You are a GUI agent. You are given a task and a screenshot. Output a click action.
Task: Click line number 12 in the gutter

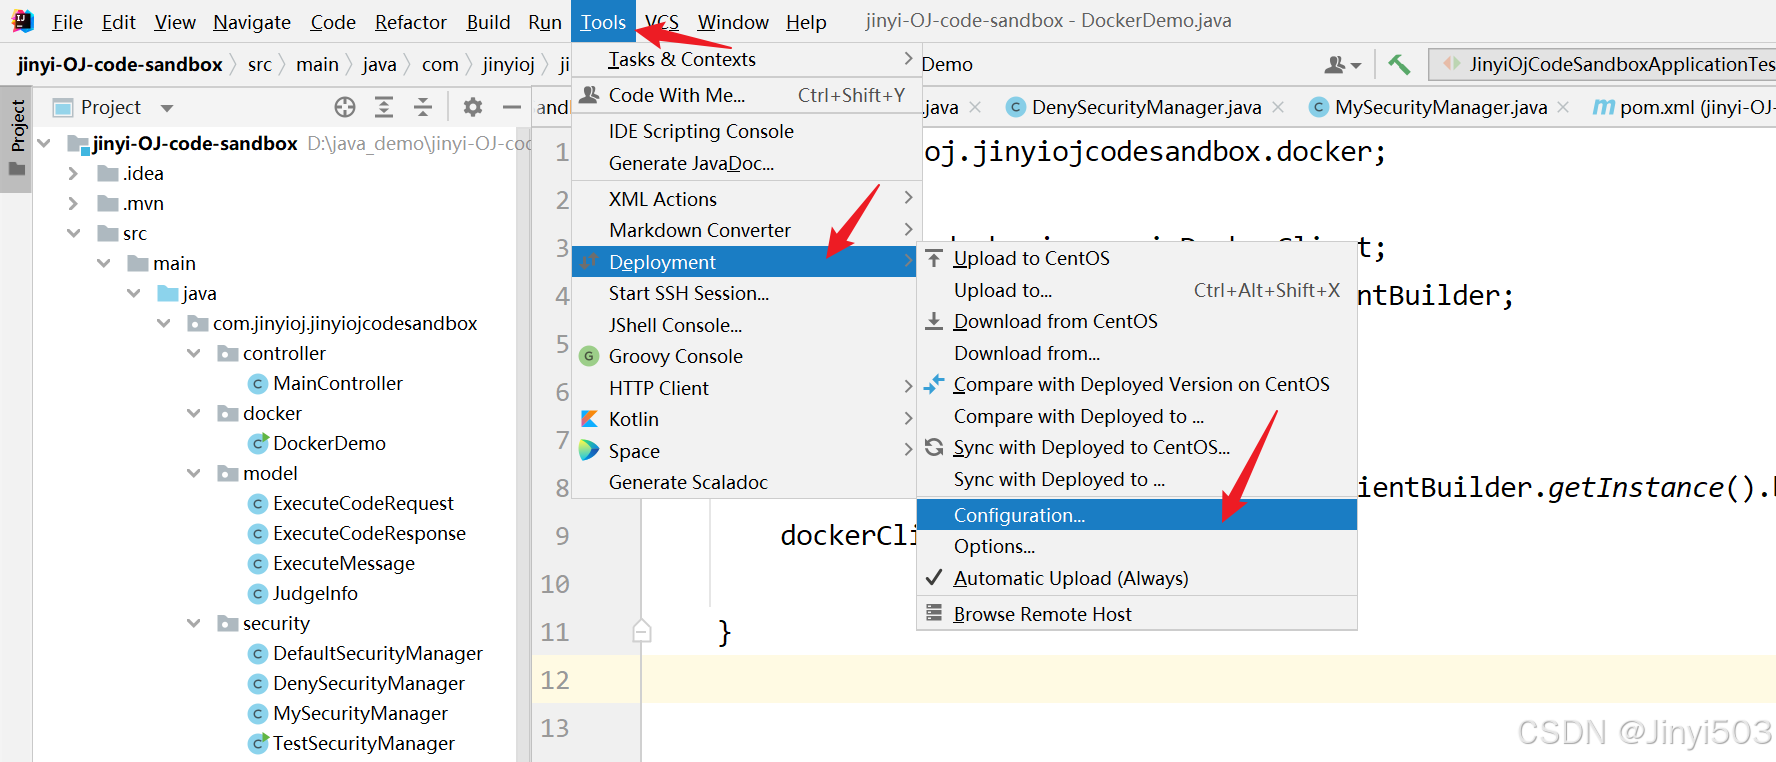555,680
